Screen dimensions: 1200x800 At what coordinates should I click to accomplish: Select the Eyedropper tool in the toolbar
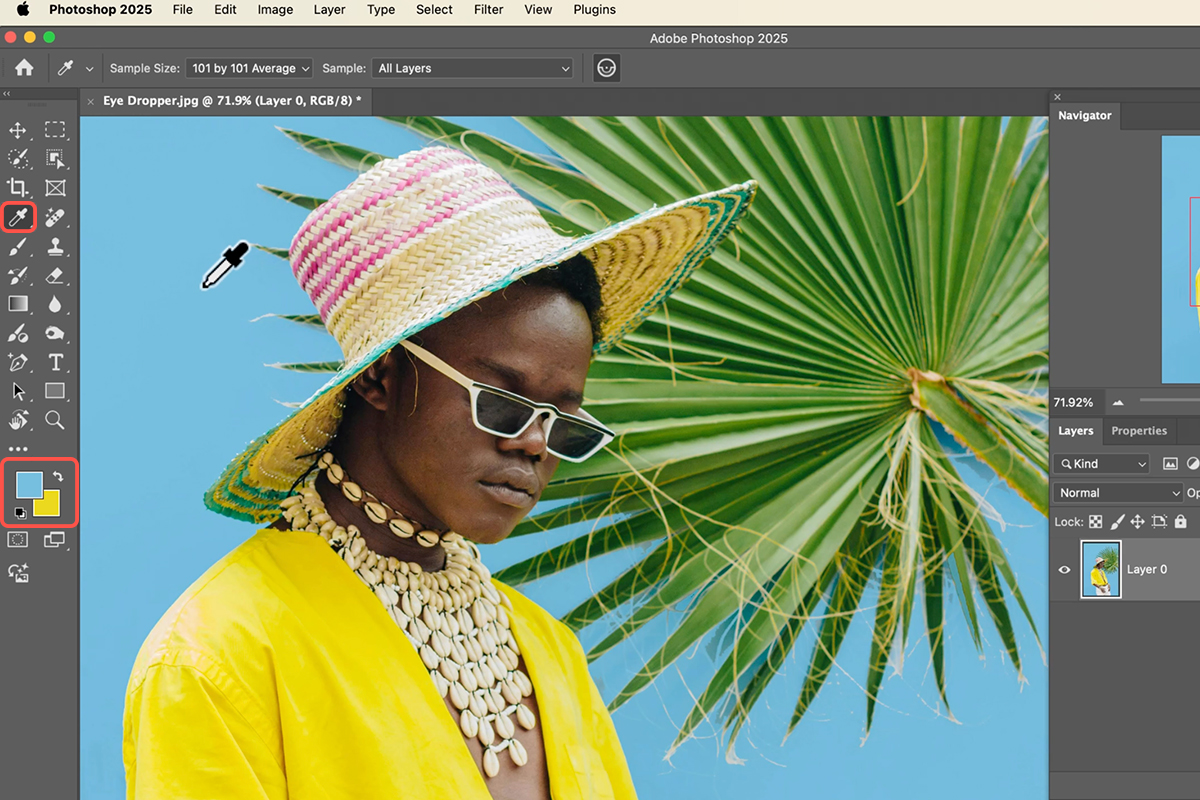click(x=18, y=217)
